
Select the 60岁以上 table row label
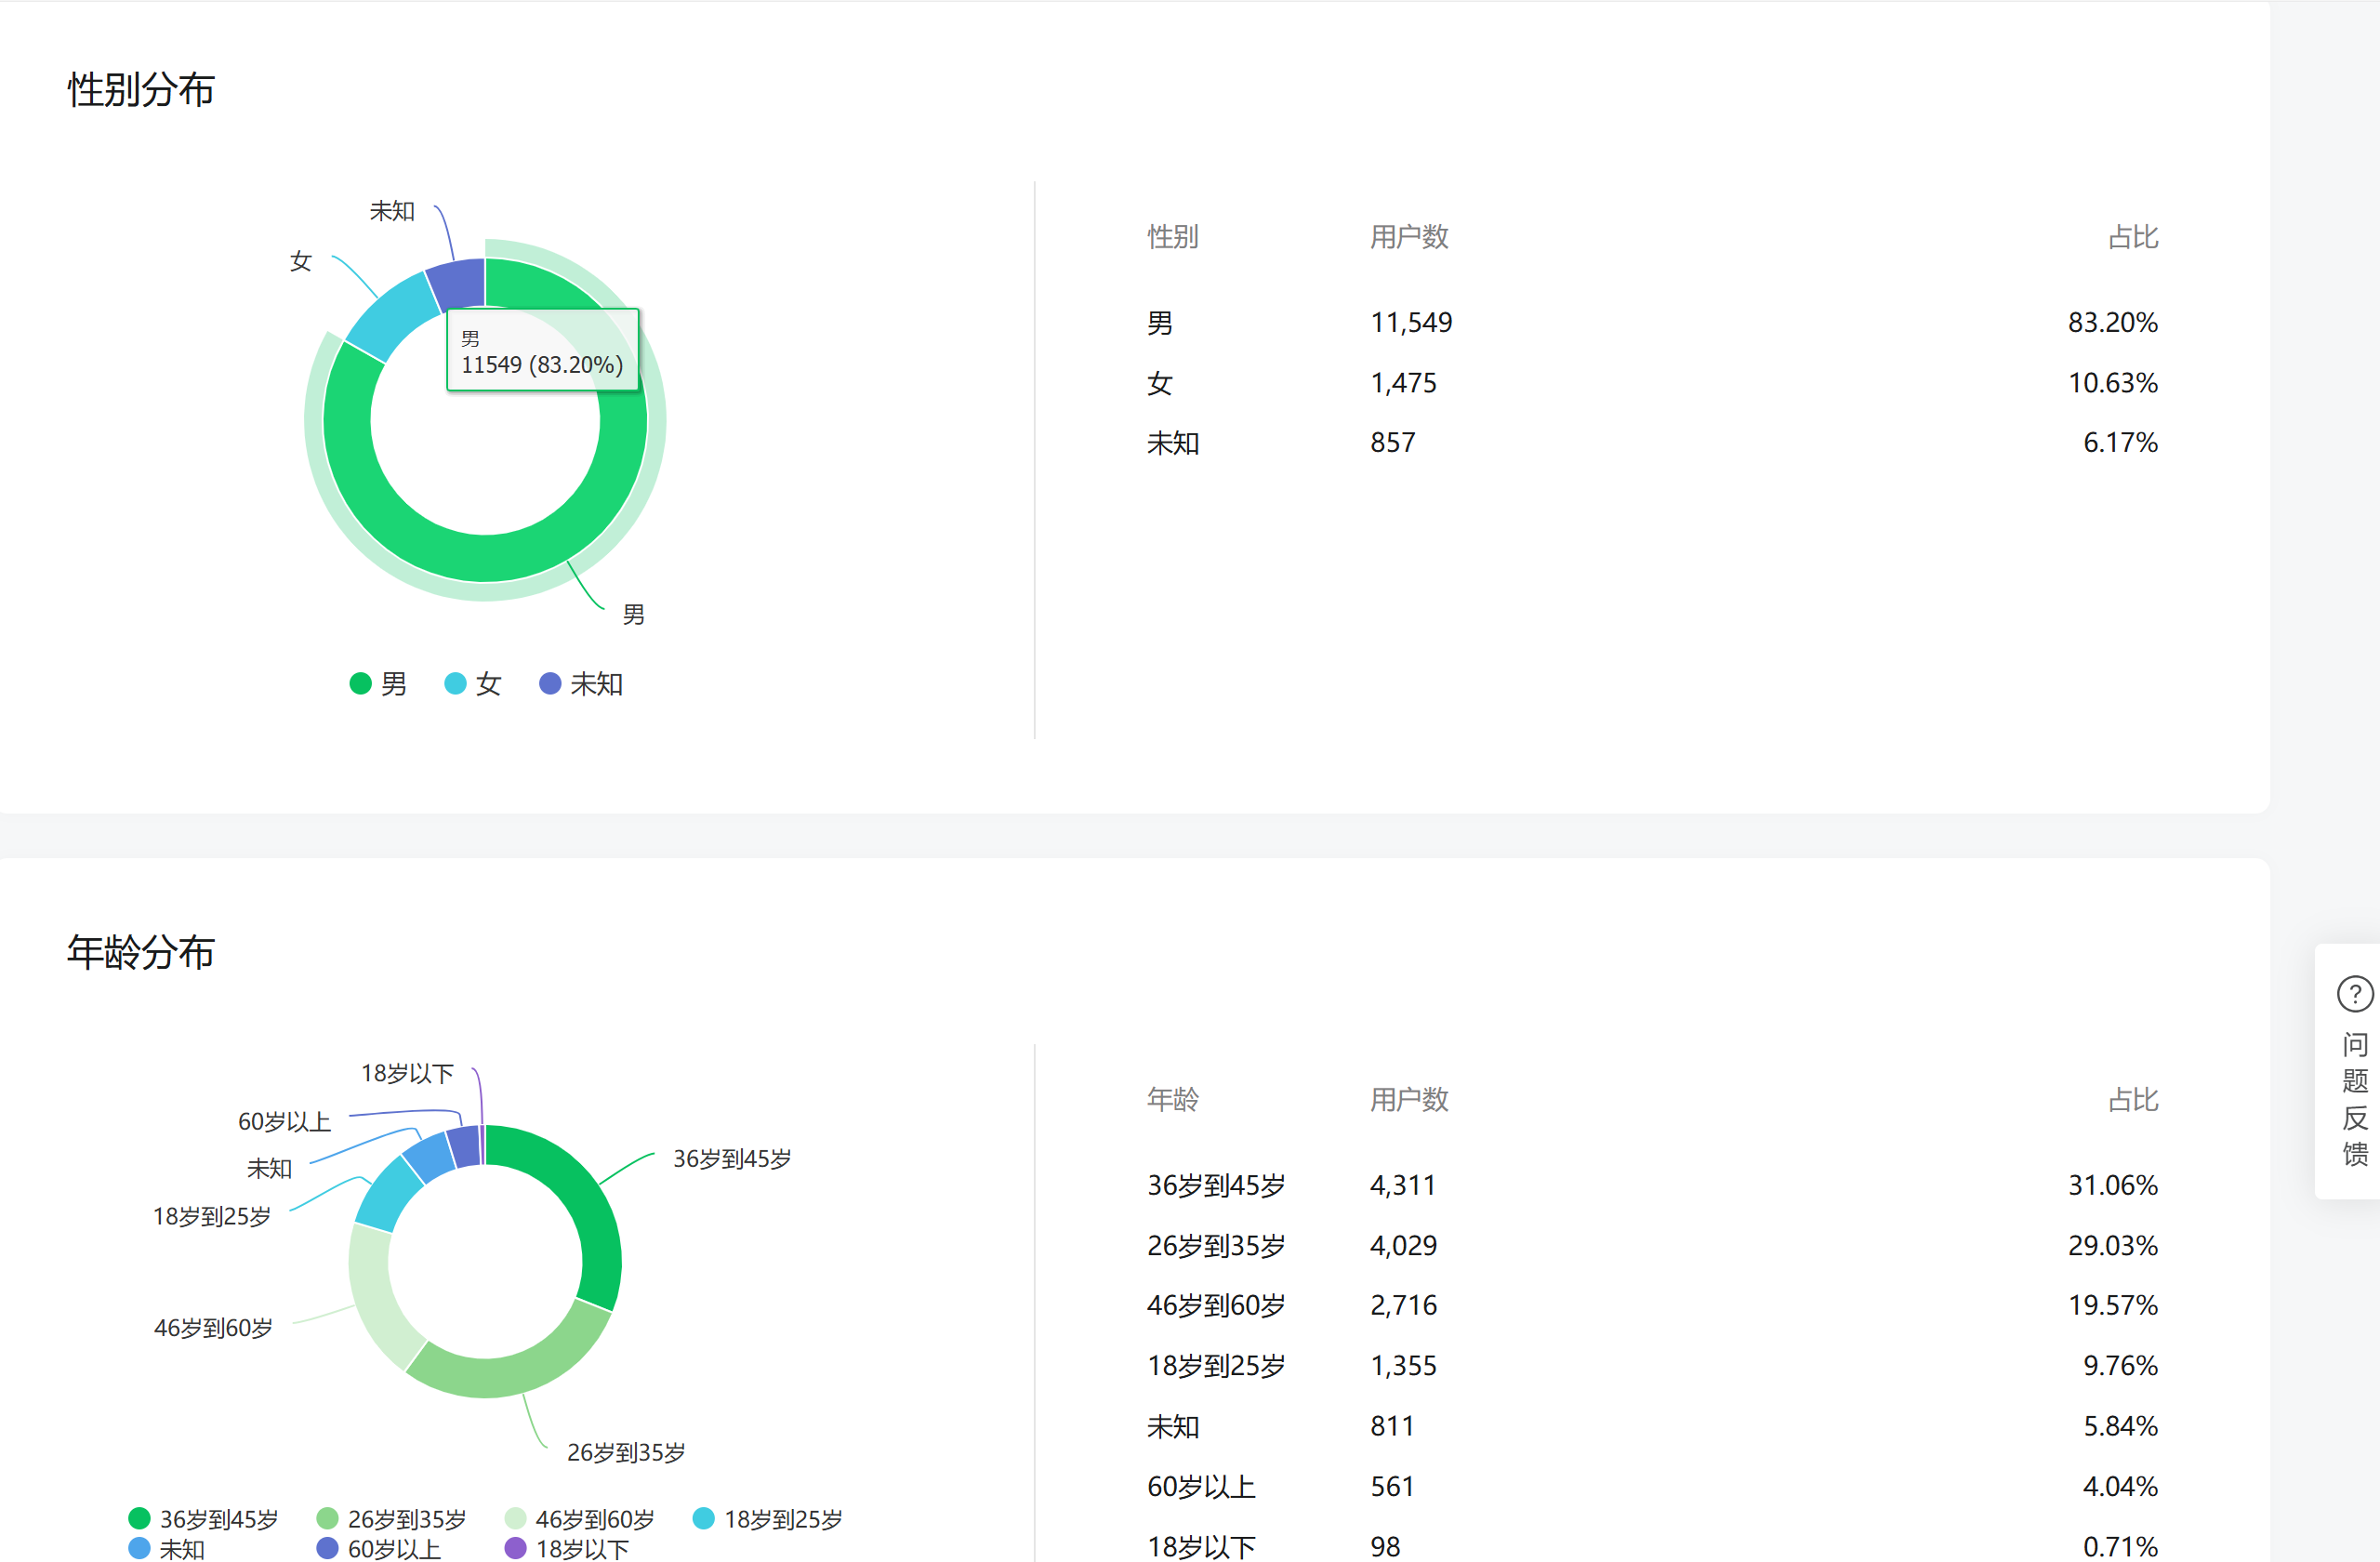[1201, 1487]
